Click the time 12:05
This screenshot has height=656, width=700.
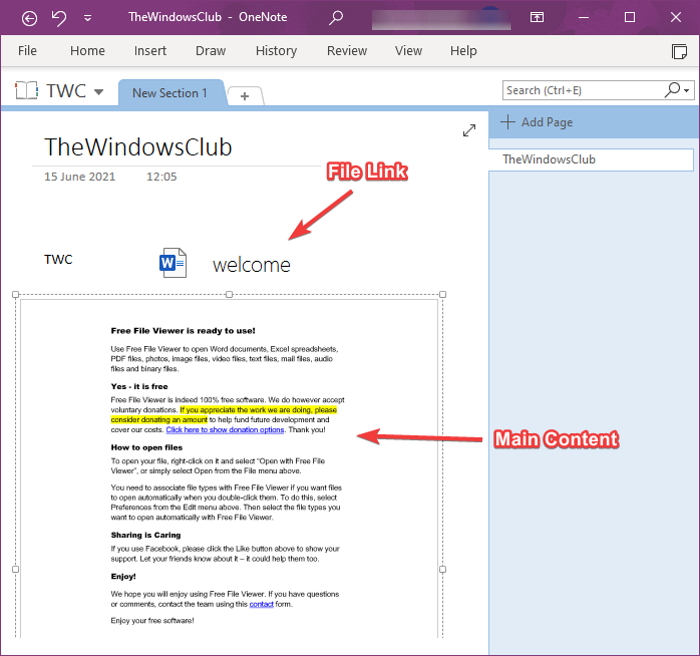(x=162, y=177)
